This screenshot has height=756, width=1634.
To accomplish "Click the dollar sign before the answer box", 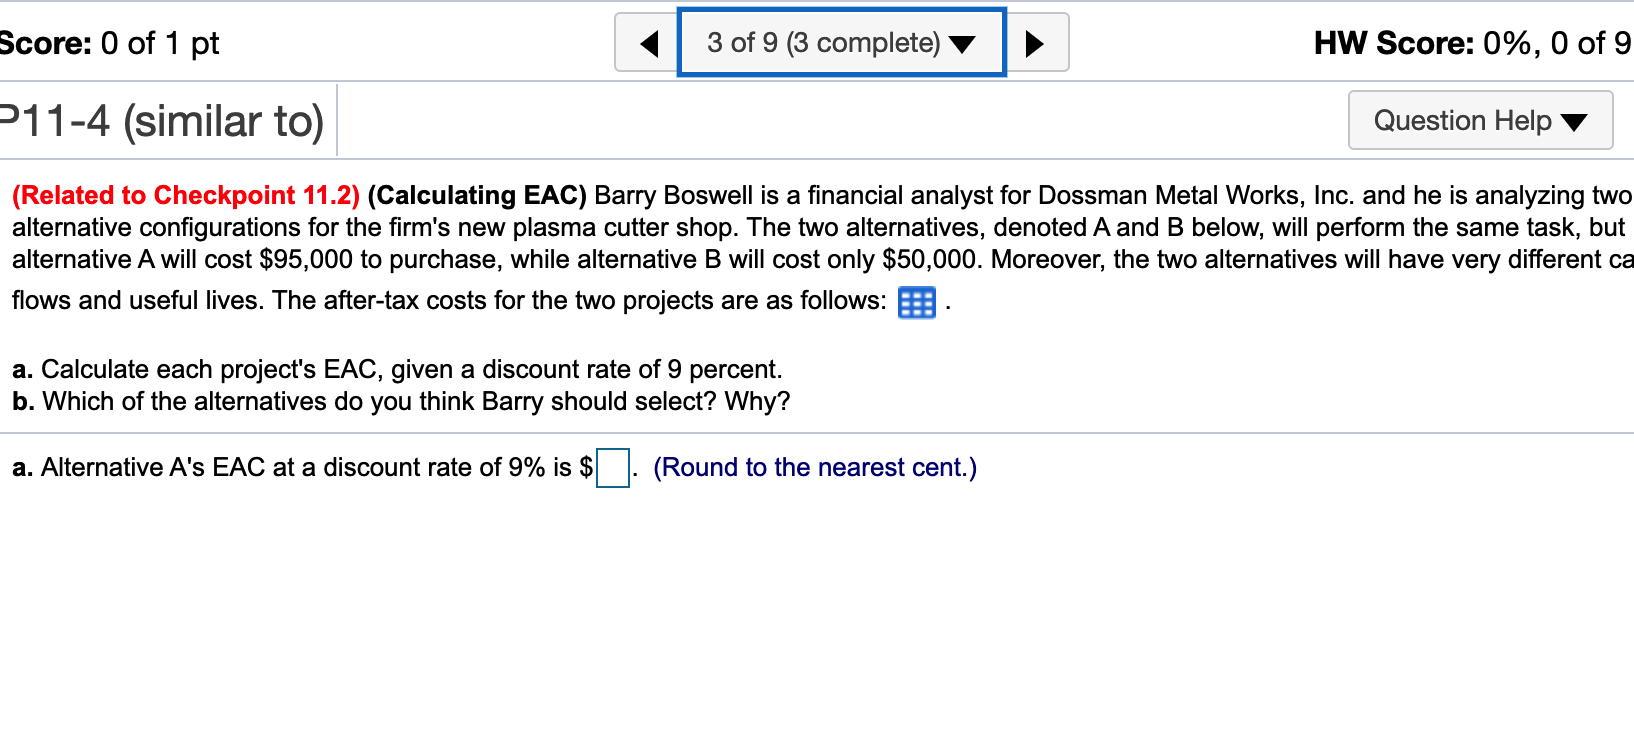I will point(586,468).
